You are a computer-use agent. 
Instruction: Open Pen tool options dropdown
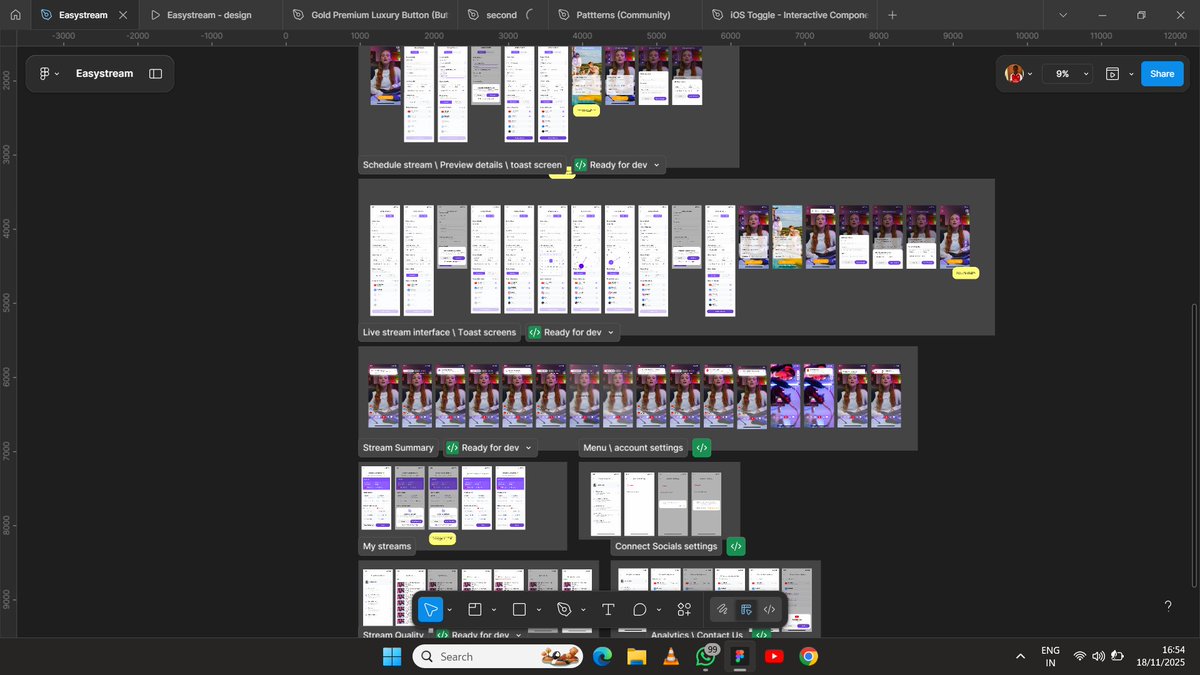pos(583,609)
